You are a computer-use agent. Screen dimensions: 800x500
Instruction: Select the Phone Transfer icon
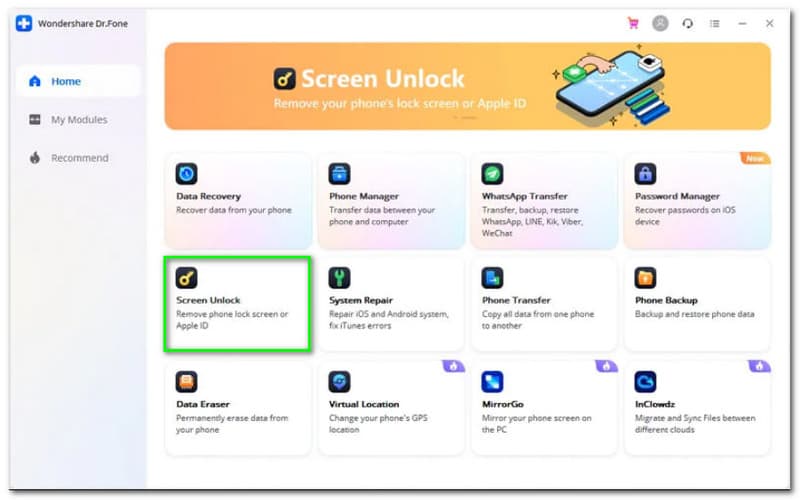click(492, 278)
